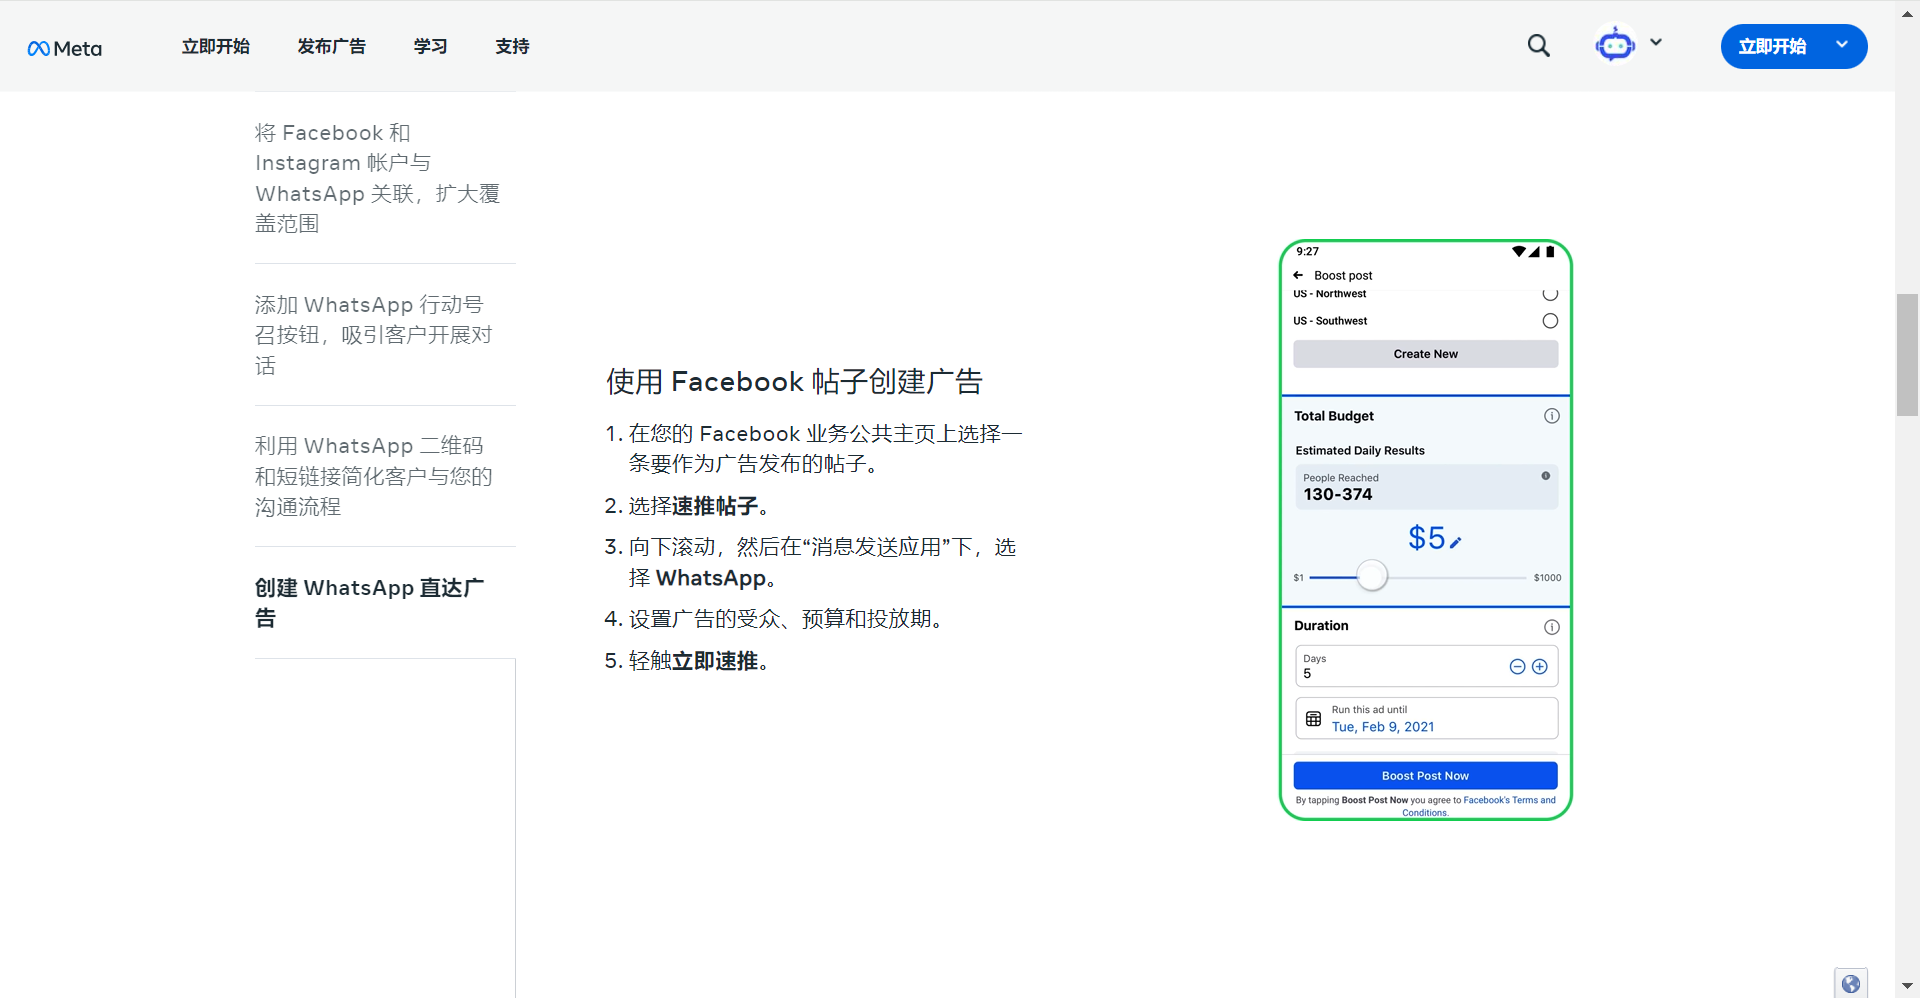Click the pencil edit icon beside $5

pos(1456,542)
